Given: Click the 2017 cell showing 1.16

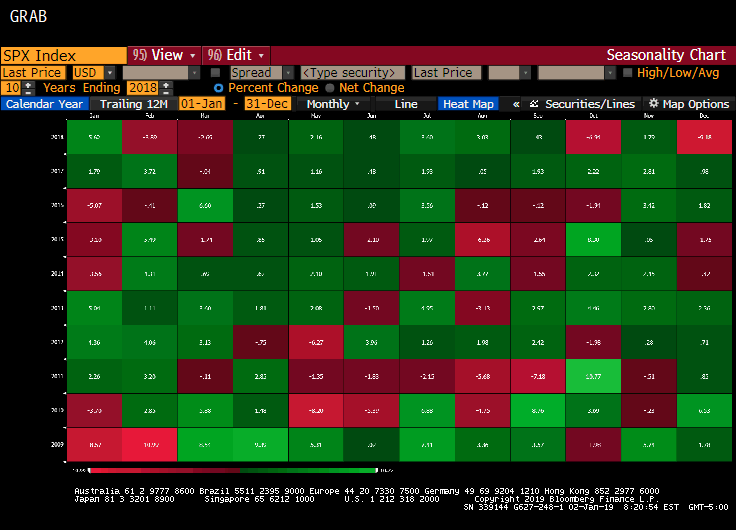Looking at the screenshot, I should tap(316, 171).
